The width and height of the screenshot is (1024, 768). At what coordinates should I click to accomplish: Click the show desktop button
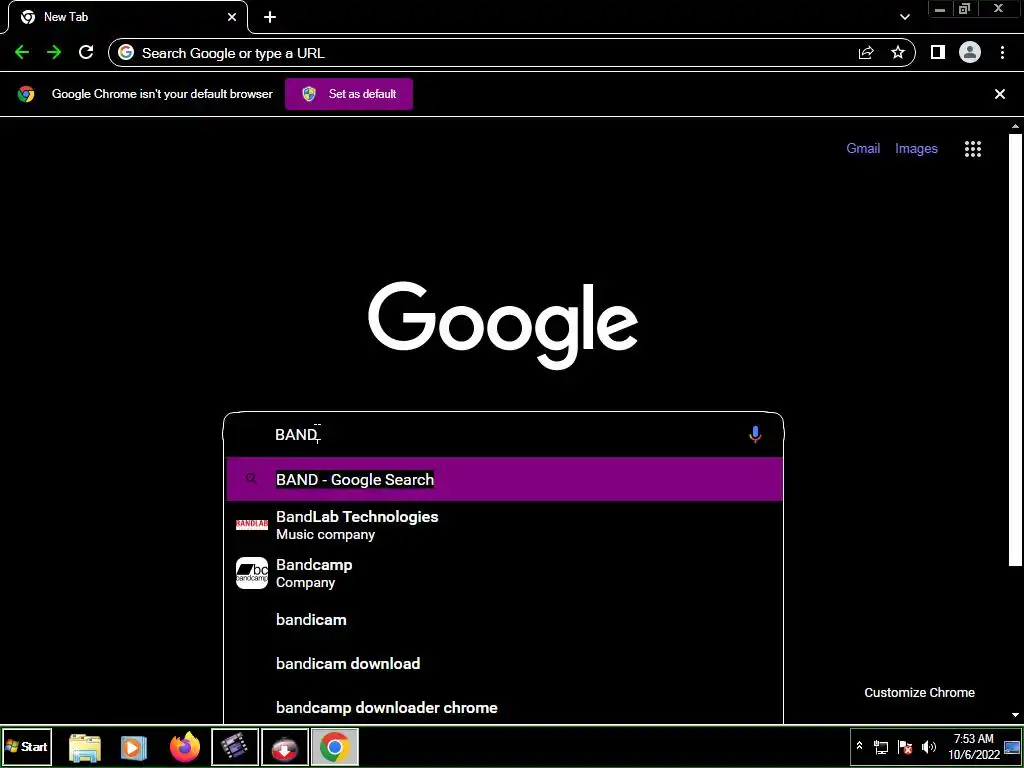[x=1012, y=747]
